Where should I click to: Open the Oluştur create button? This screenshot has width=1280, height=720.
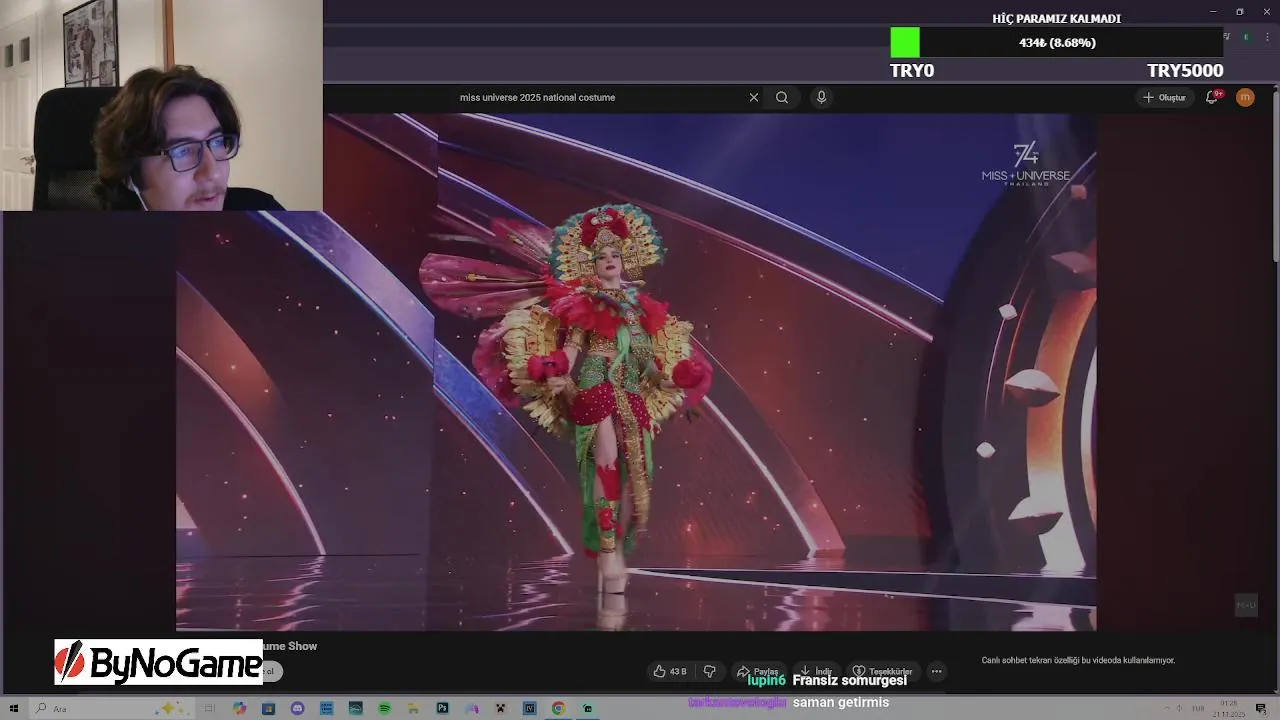(1165, 97)
